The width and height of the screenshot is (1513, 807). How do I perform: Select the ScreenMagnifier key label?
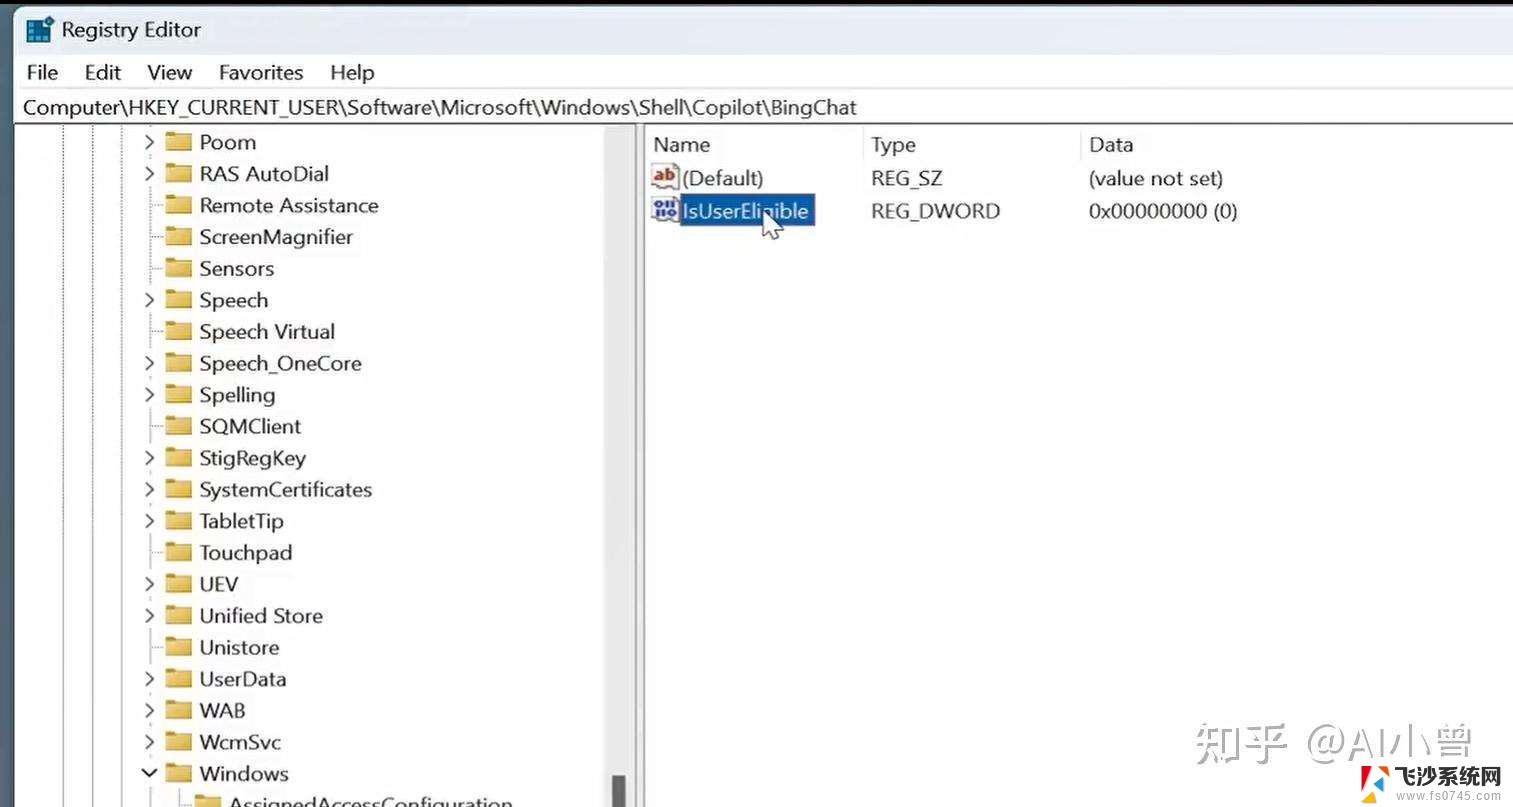276,237
